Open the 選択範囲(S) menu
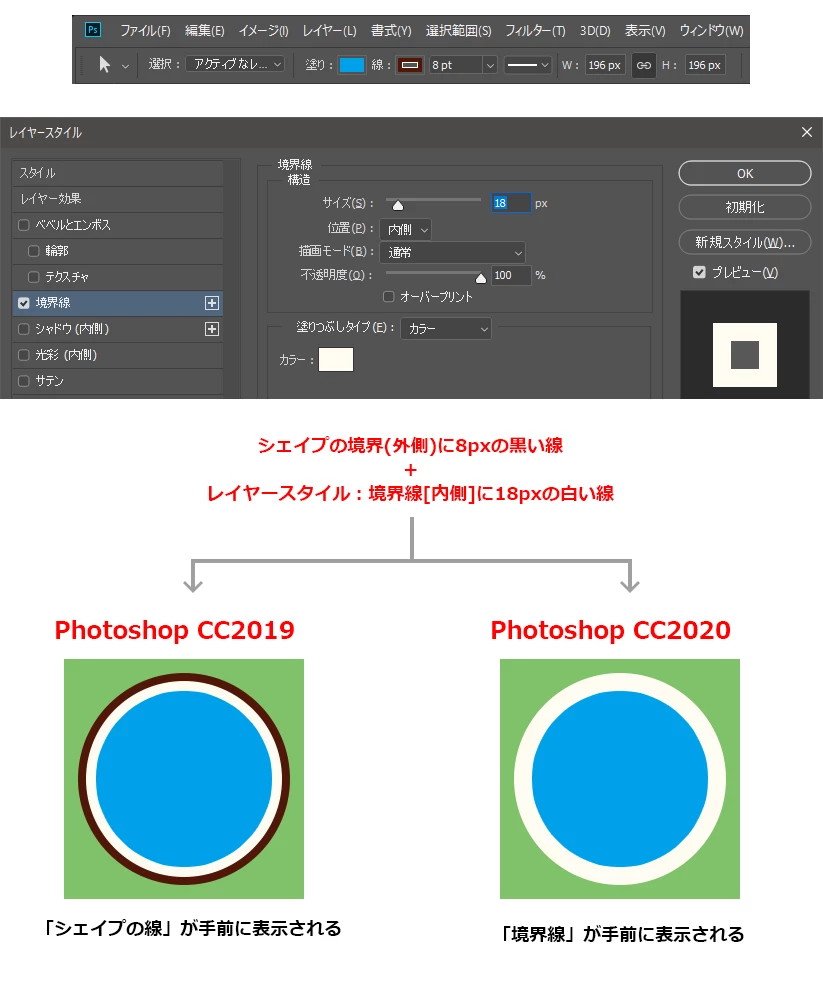The height and width of the screenshot is (1000, 823). click(459, 30)
